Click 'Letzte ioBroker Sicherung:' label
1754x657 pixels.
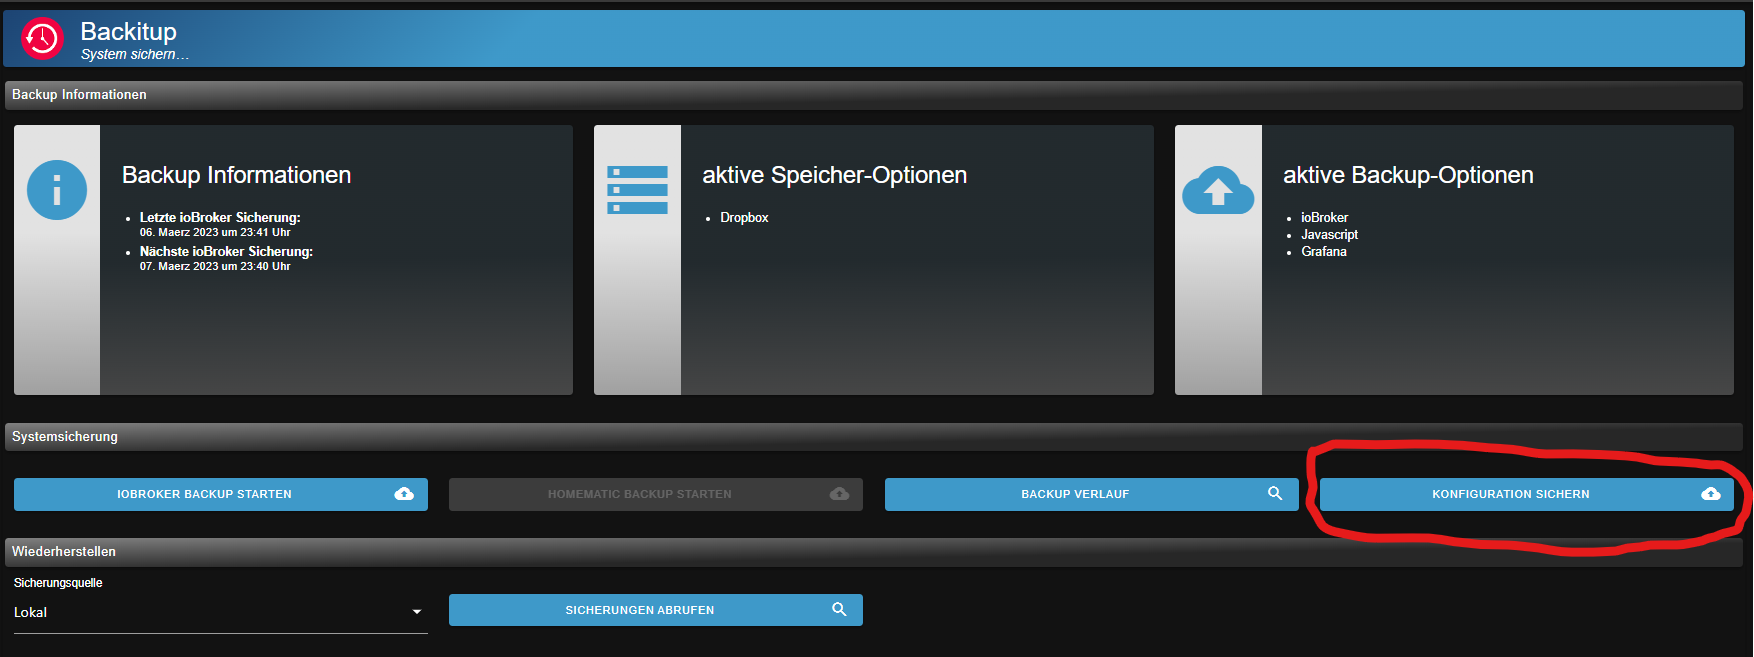pos(220,217)
